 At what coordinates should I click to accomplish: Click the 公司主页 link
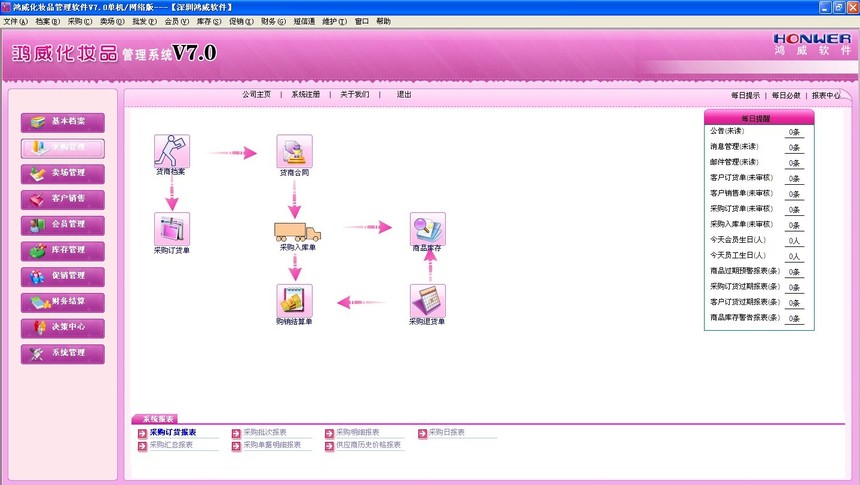(257, 94)
